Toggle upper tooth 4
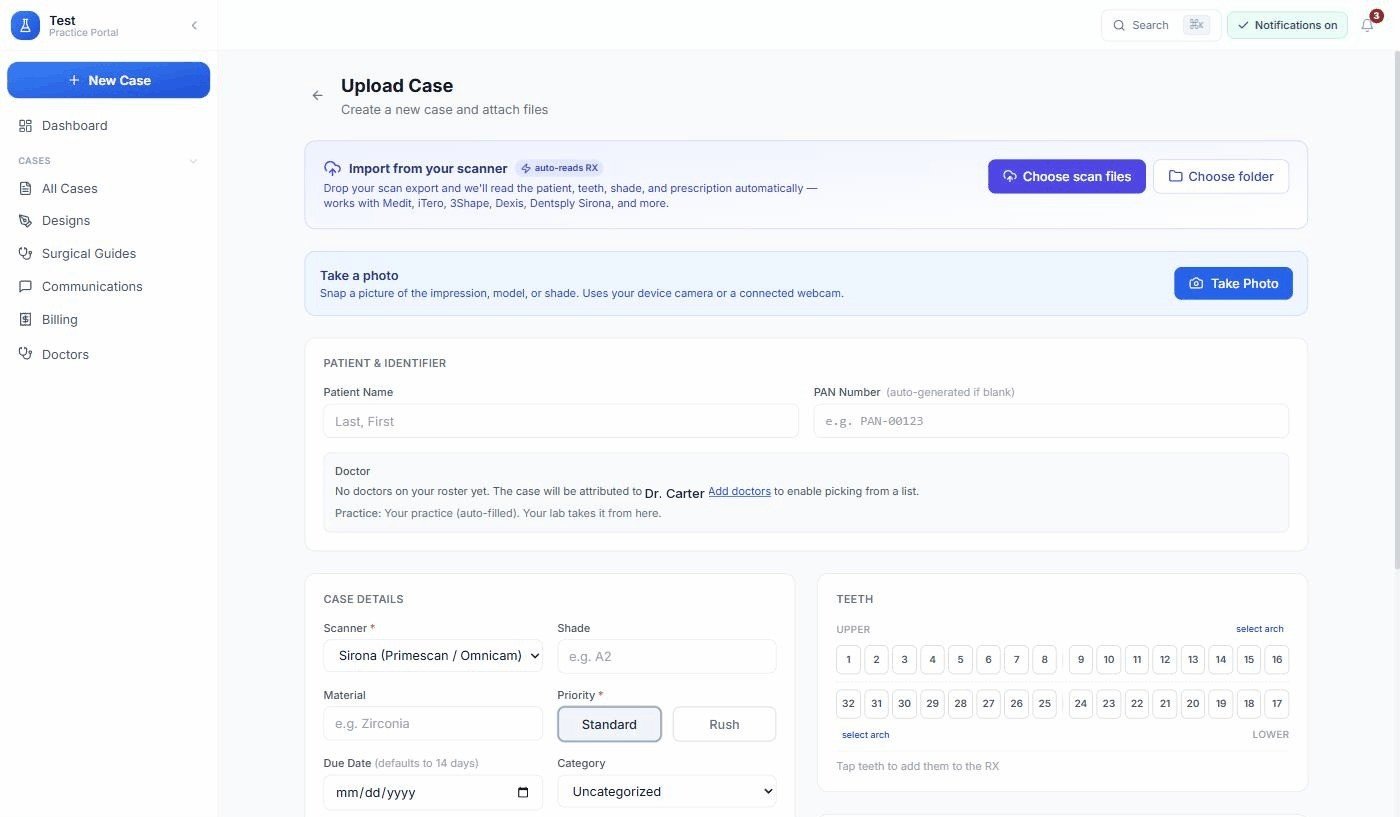This screenshot has height=817, width=1400. (x=932, y=659)
